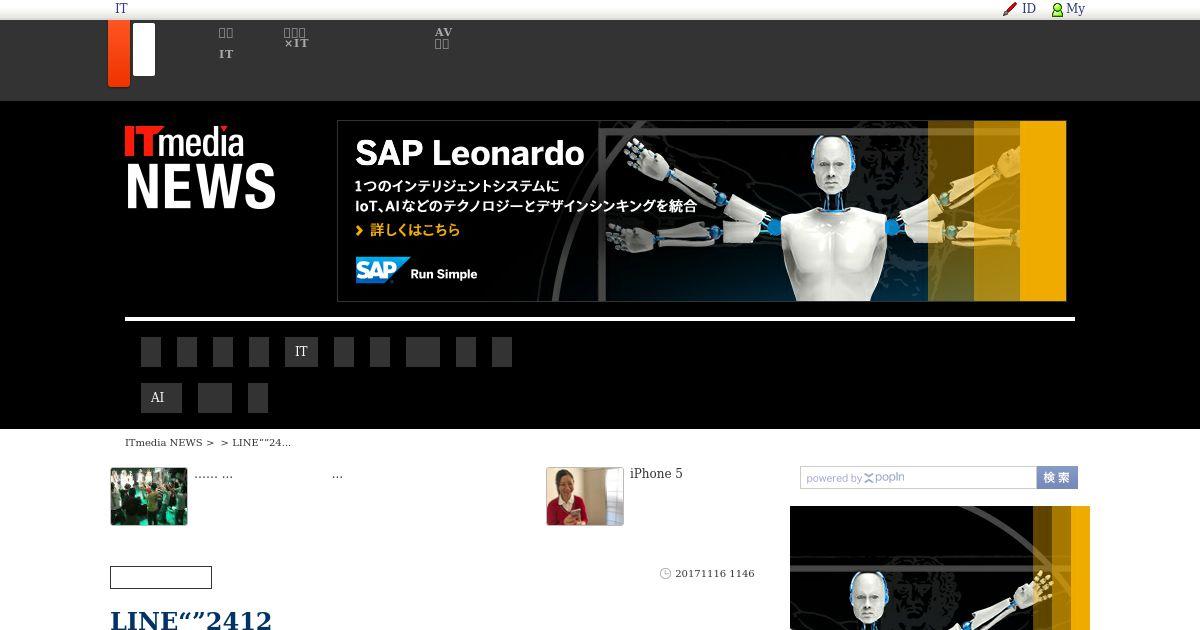Screen dimensions: 1200x630
Task: Open the crowd photo related article thumbnail
Action: click(x=149, y=496)
